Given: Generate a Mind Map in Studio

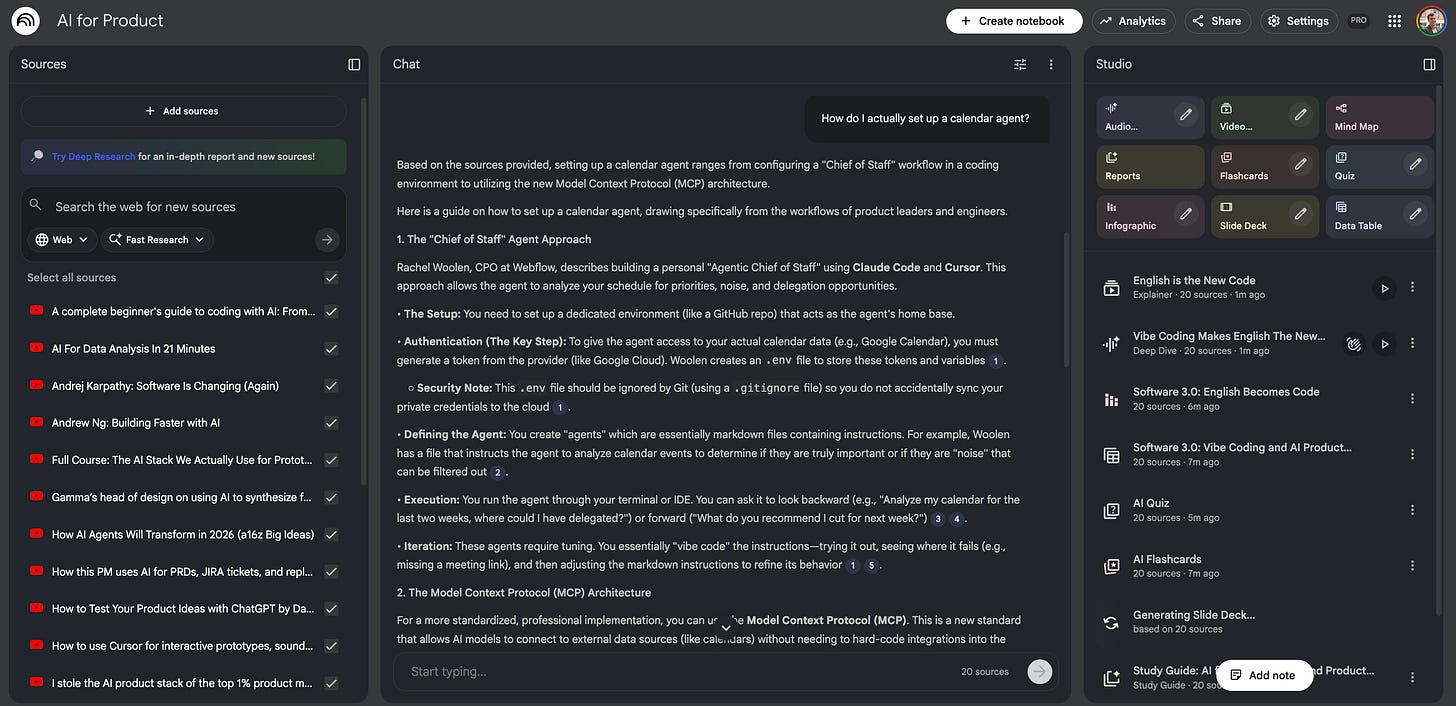Looking at the screenshot, I should click(1378, 118).
